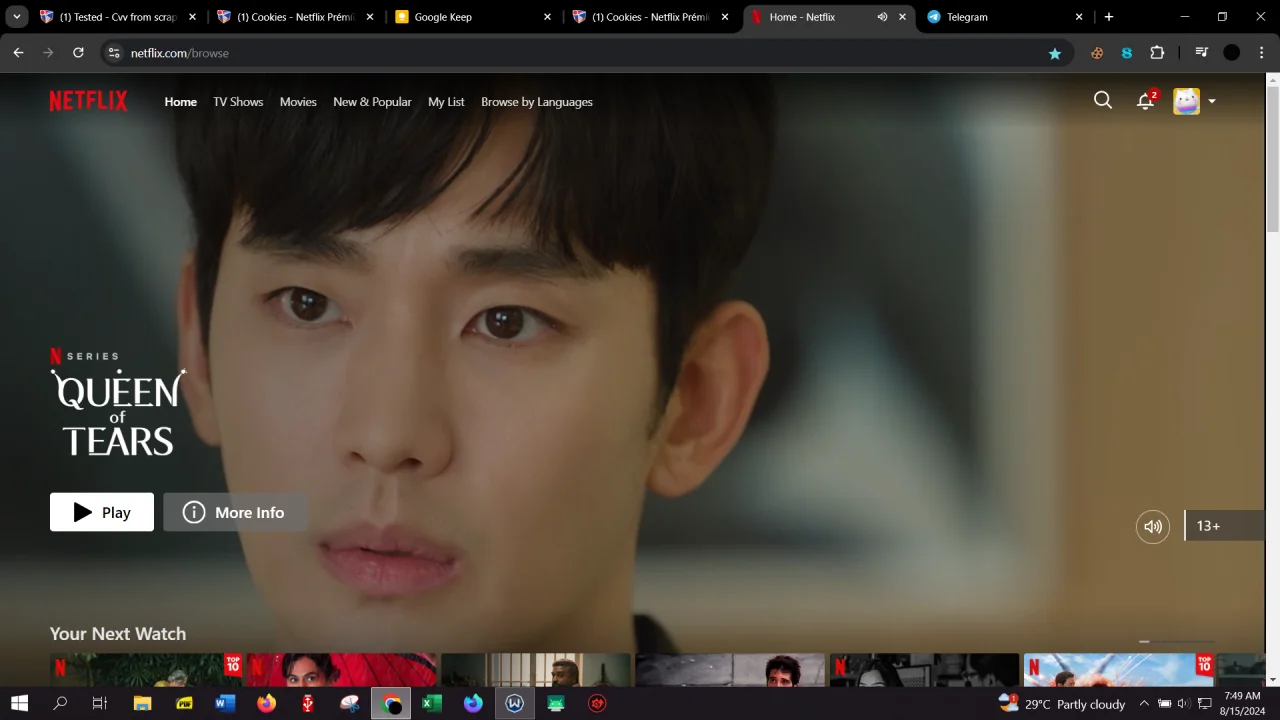Open the red-background Top 10 thumbnail

click(x=341, y=670)
